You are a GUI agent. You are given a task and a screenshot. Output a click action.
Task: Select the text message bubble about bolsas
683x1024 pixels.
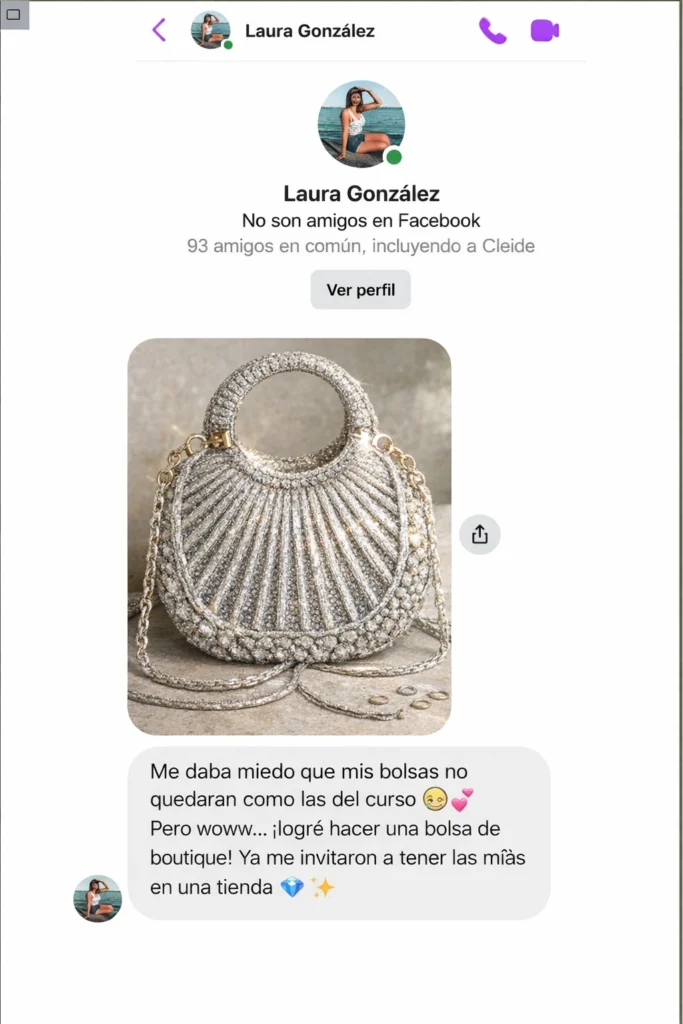pos(339,833)
